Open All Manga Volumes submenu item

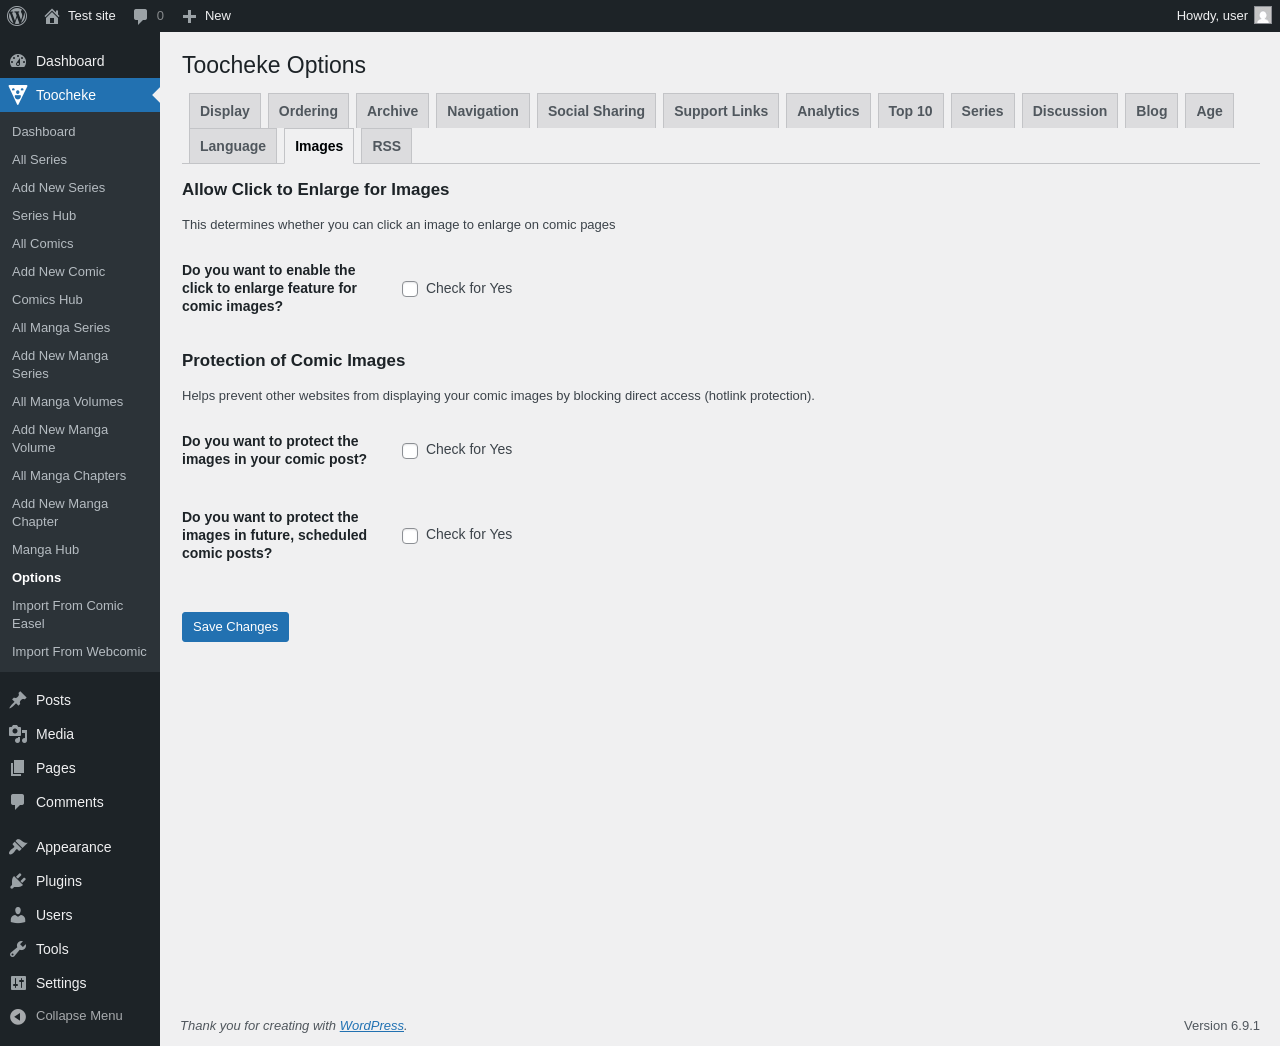coord(80,402)
